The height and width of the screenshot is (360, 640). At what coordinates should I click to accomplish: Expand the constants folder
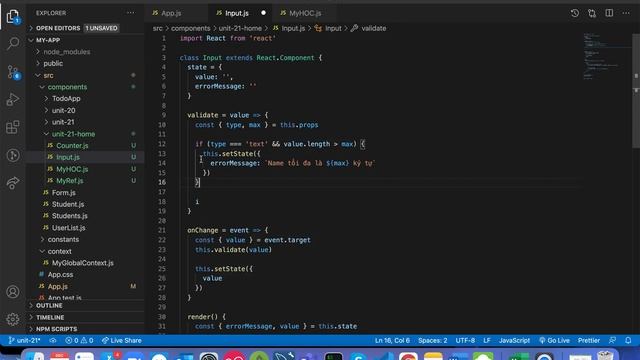point(86,240)
